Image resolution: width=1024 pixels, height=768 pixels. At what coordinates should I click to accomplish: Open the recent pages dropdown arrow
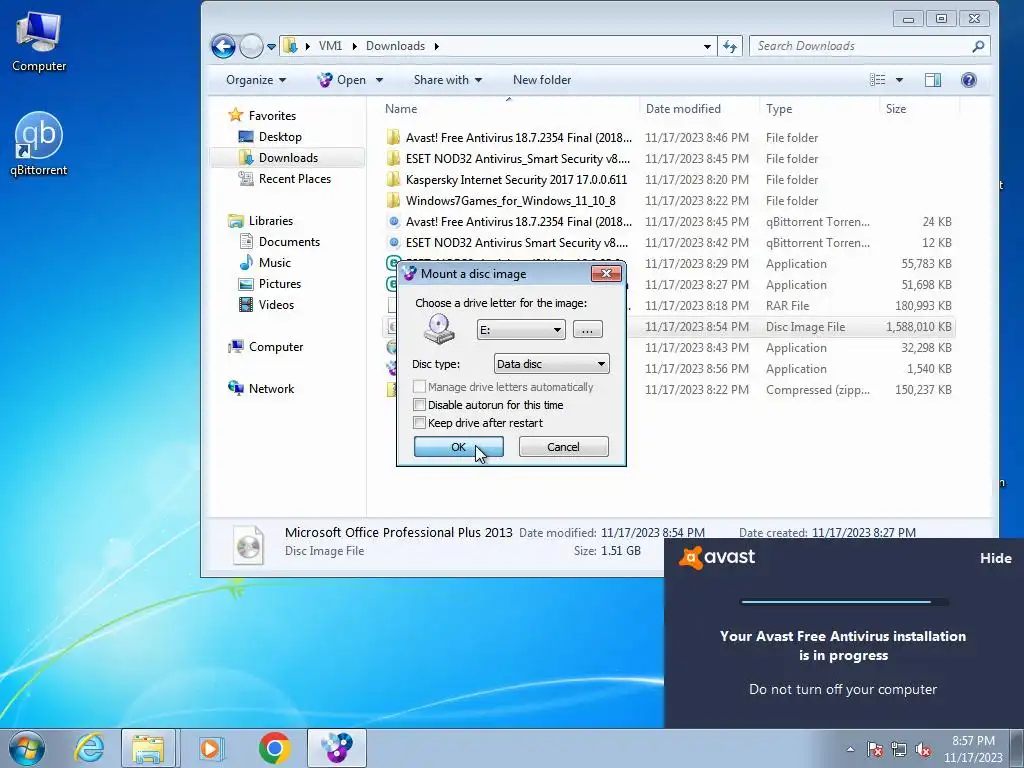pos(271,47)
